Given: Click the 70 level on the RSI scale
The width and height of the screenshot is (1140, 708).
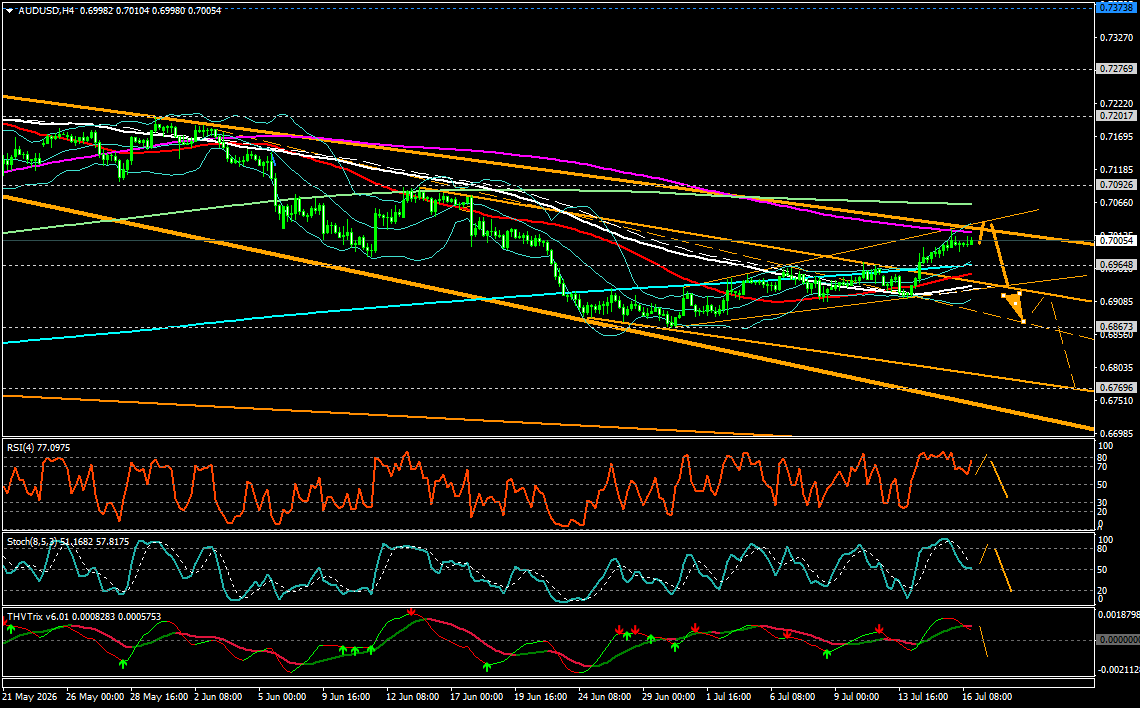Looking at the screenshot, I should coord(1103,468).
